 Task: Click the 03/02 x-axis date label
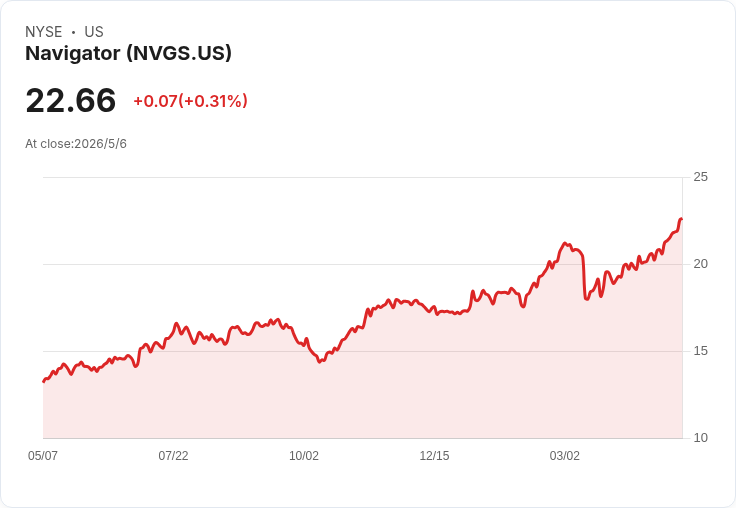click(x=565, y=455)
